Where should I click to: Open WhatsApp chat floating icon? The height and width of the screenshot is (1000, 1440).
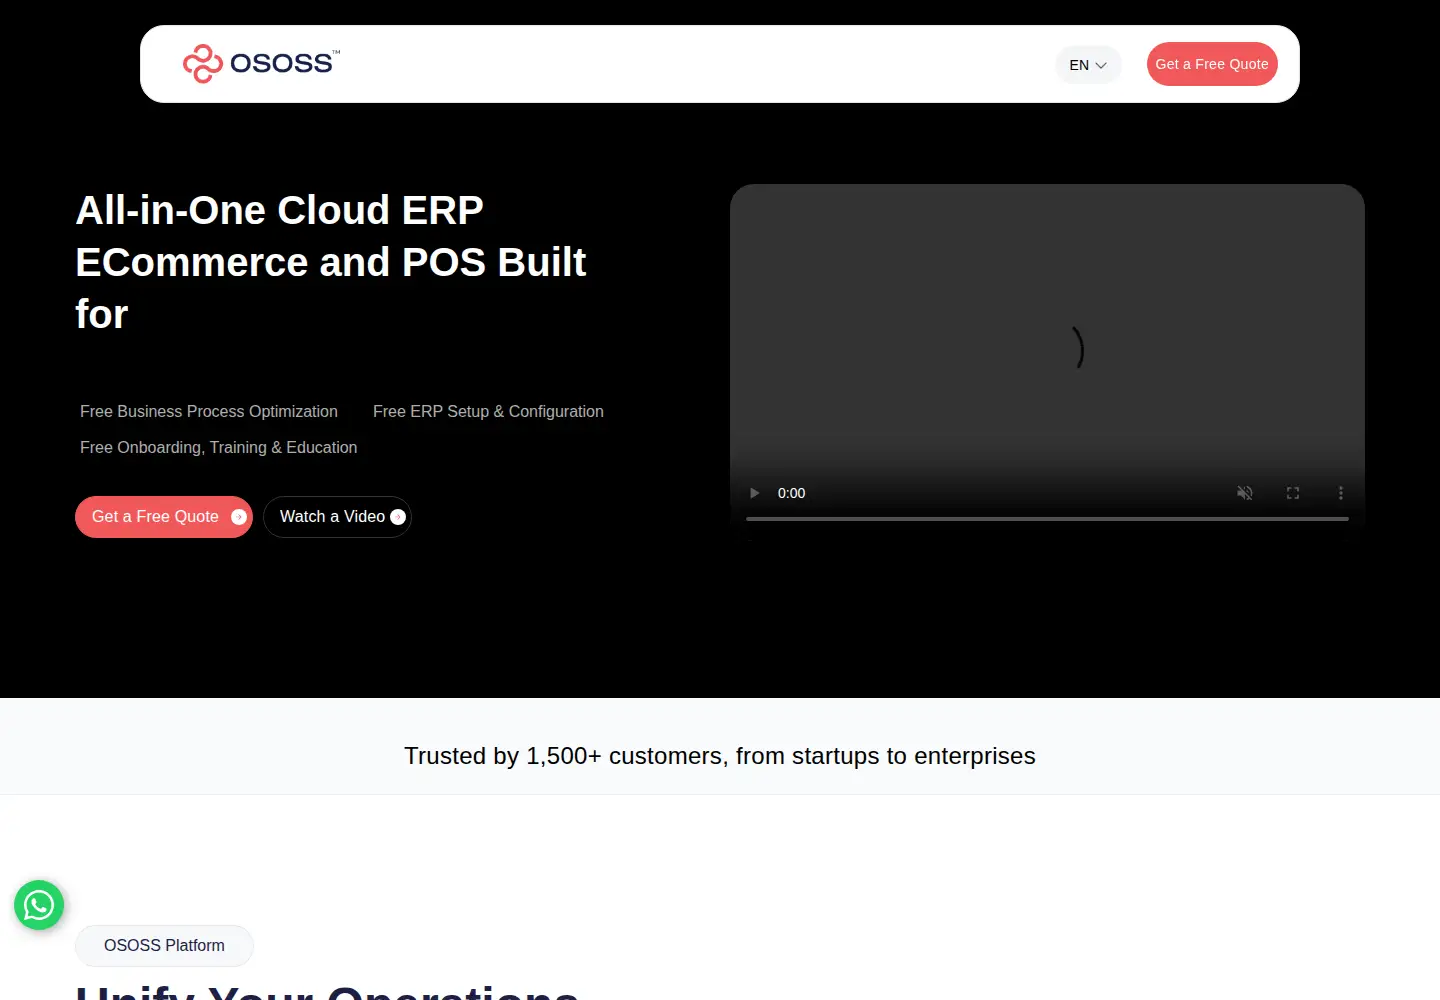pos(39,905)
